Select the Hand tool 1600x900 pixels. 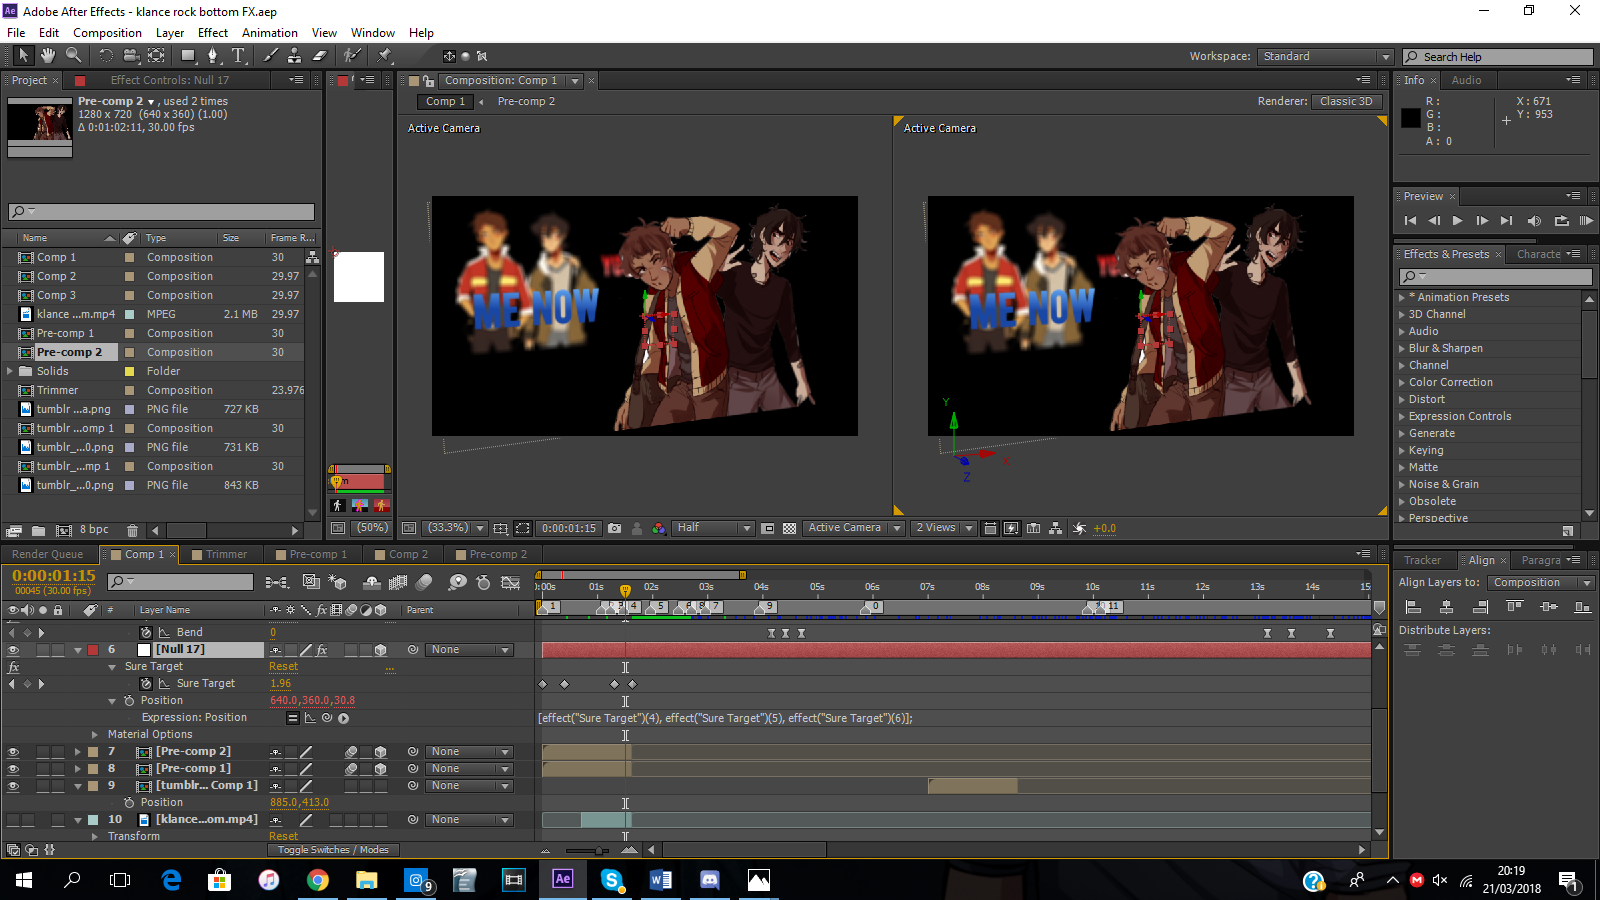point(47,56)
